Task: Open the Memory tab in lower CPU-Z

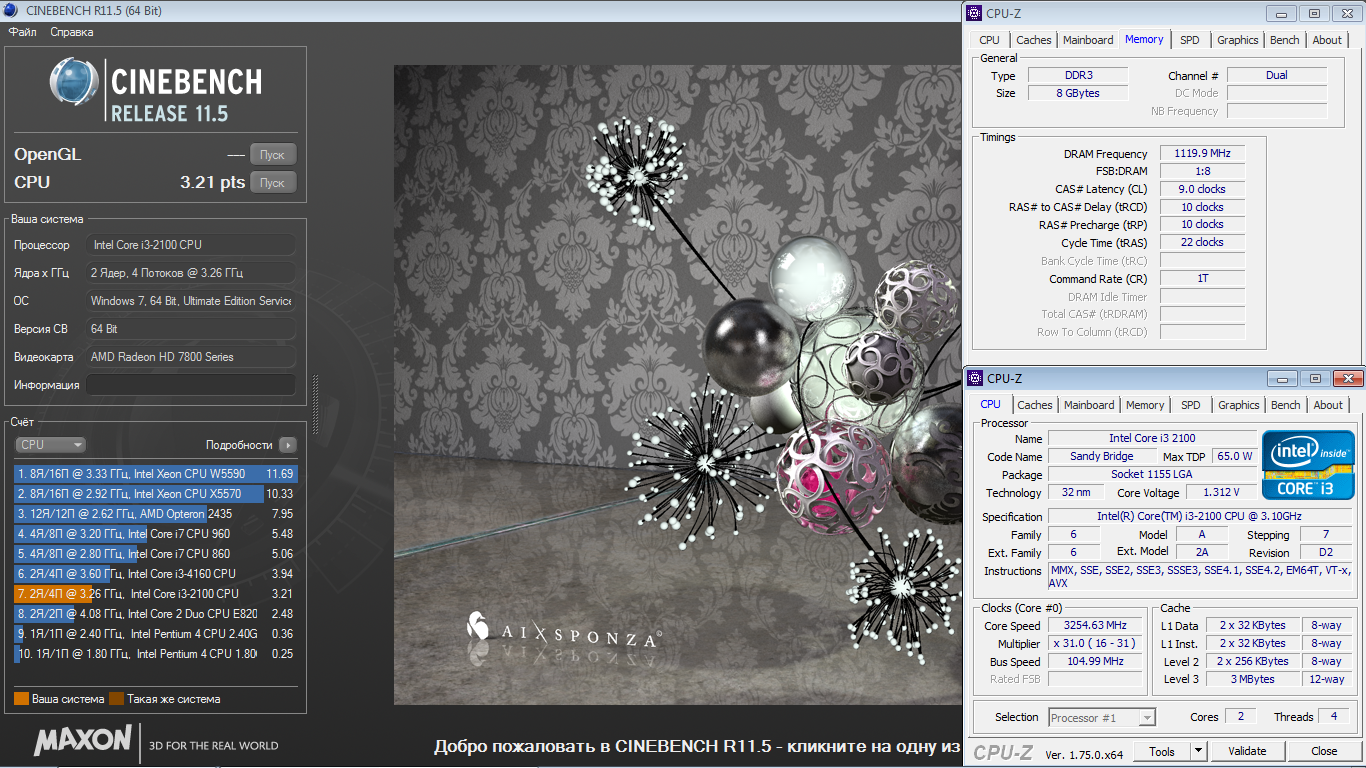Action: [x=1145, y=405]
